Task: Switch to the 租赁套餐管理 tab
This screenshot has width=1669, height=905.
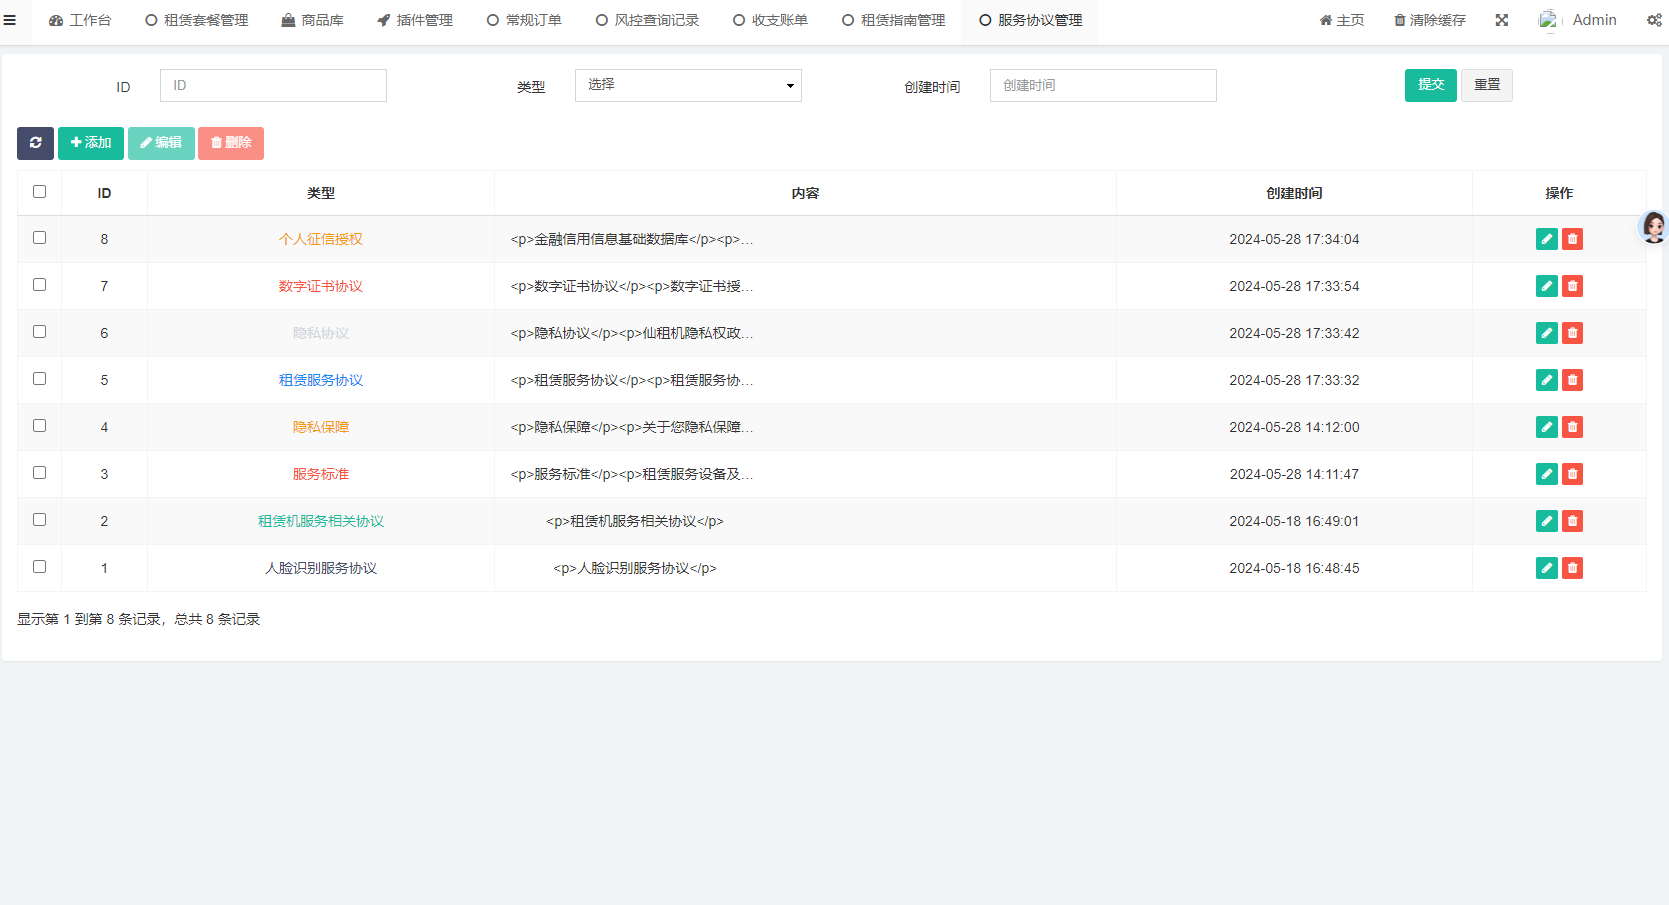Action: point(197,20)
